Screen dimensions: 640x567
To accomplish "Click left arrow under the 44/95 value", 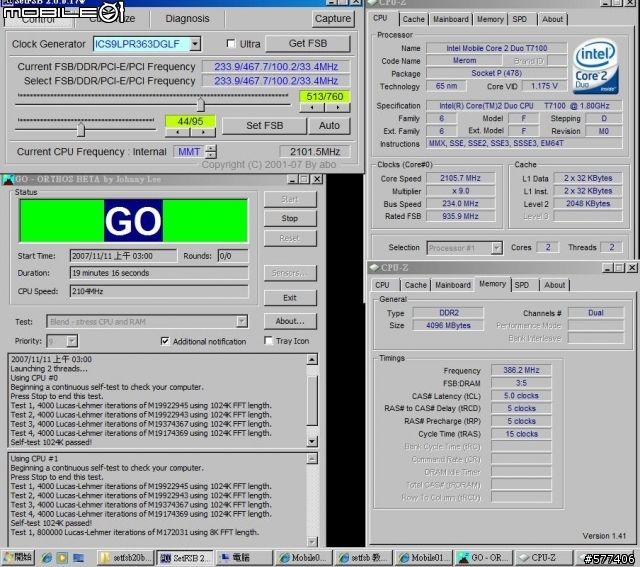I will (178, 132).
